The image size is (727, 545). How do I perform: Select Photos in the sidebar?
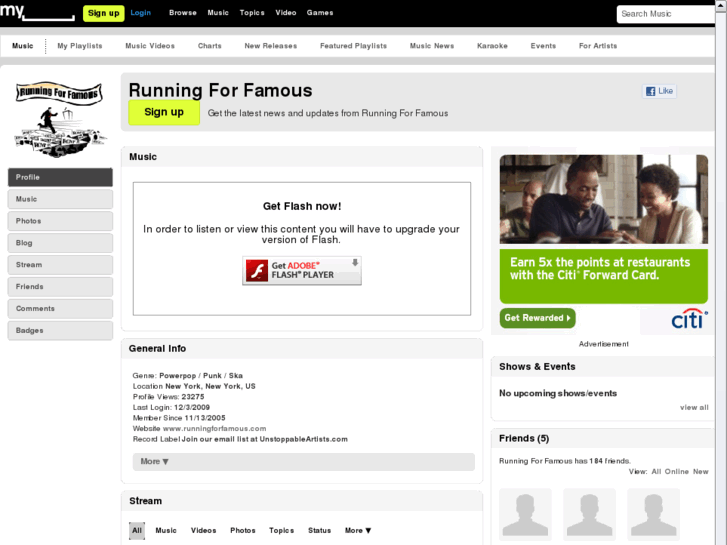click(x=60, y=221)
